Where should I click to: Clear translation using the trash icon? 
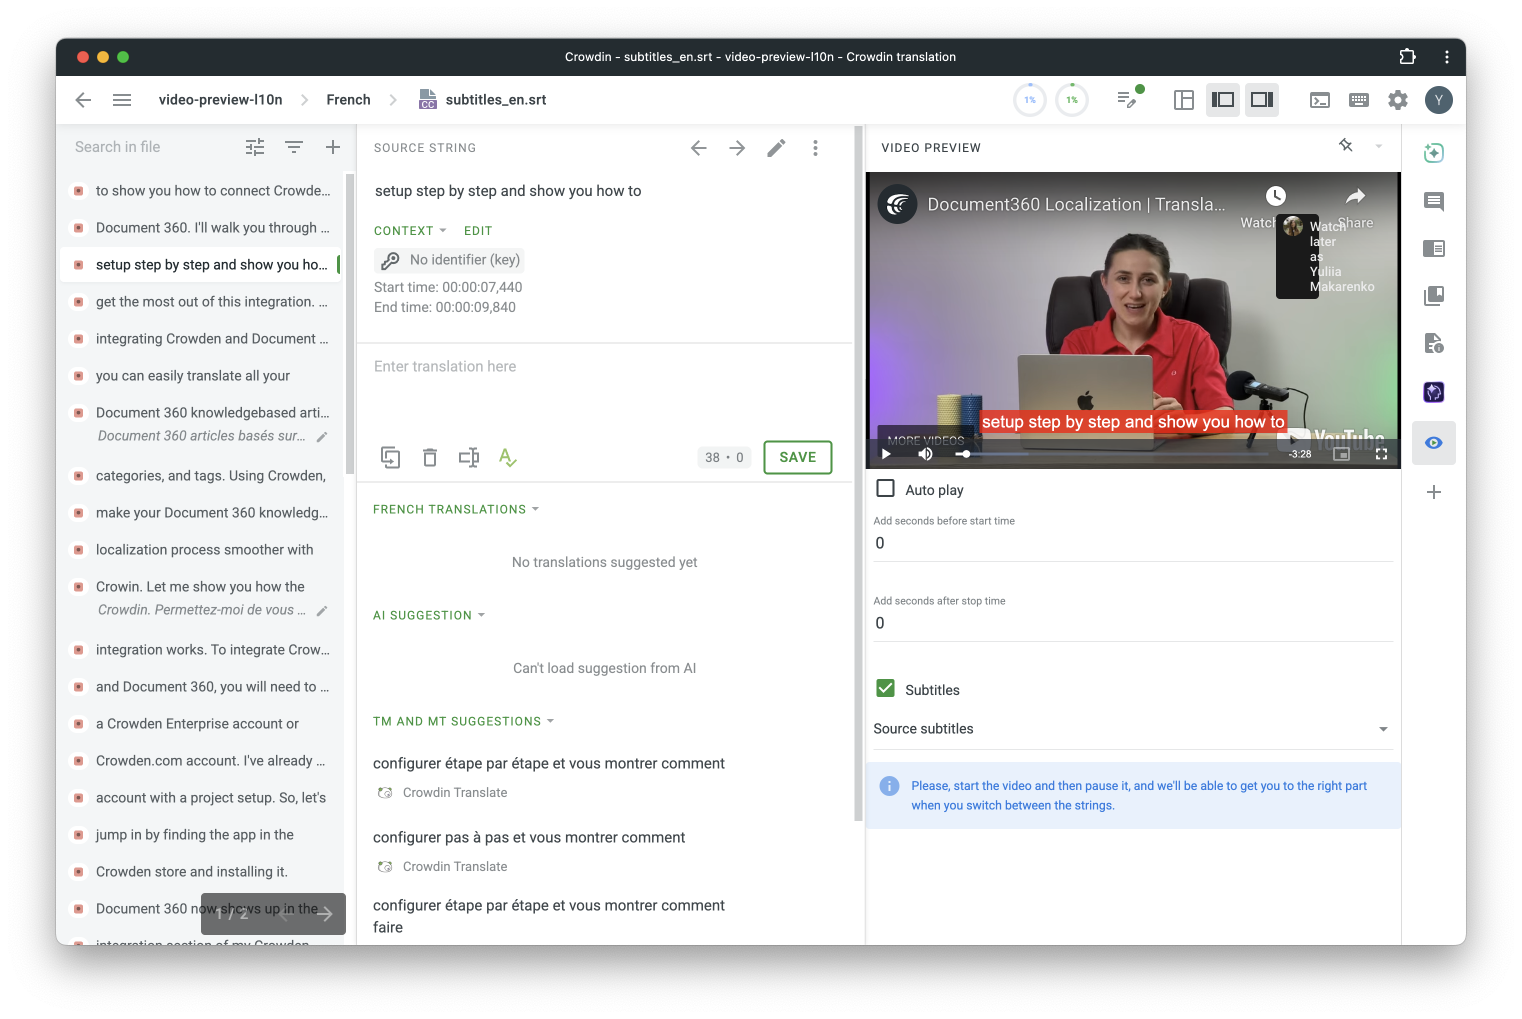pyautogui.click(x=430, y=458)
